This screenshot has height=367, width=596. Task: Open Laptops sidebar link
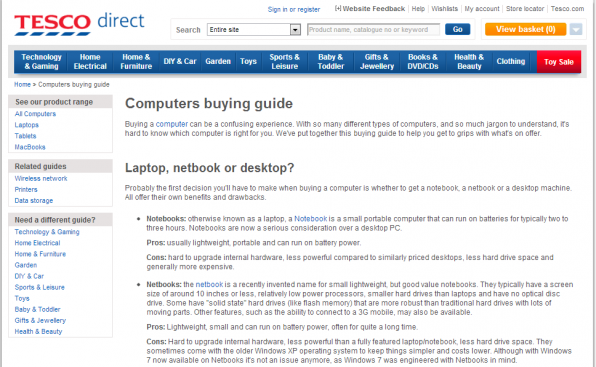27,125
